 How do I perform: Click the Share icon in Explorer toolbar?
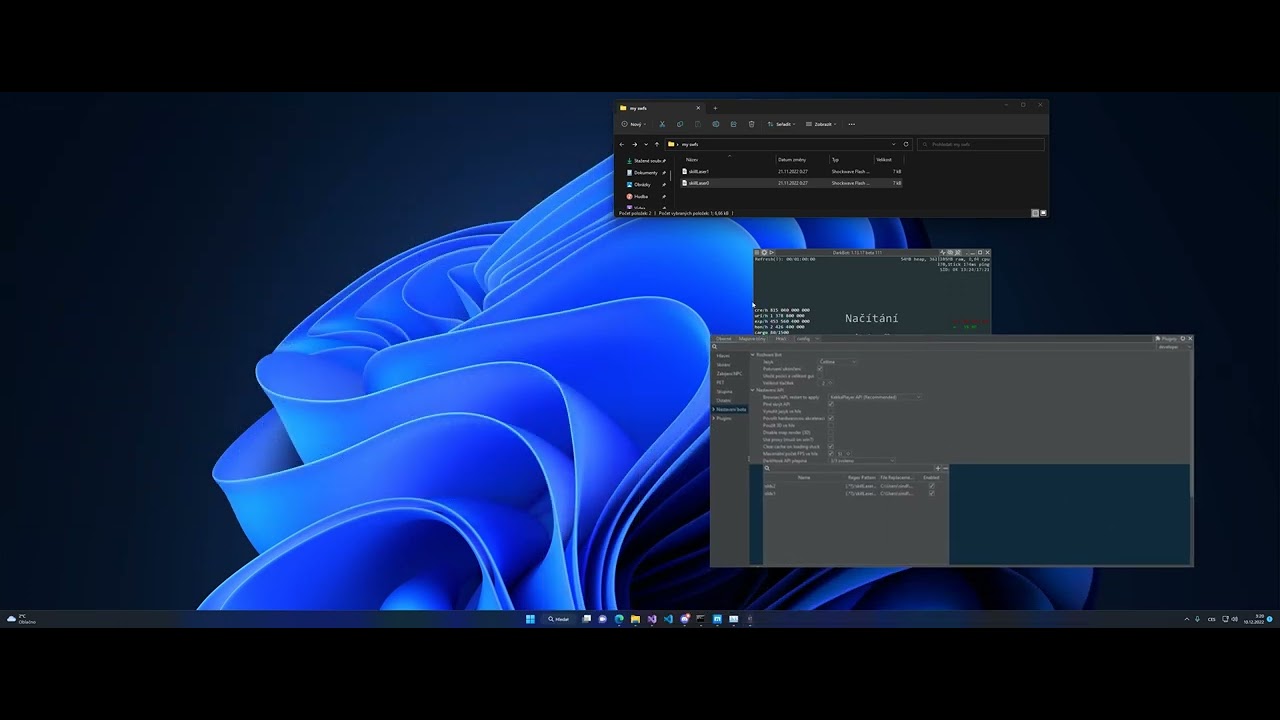tap(733, 124)
